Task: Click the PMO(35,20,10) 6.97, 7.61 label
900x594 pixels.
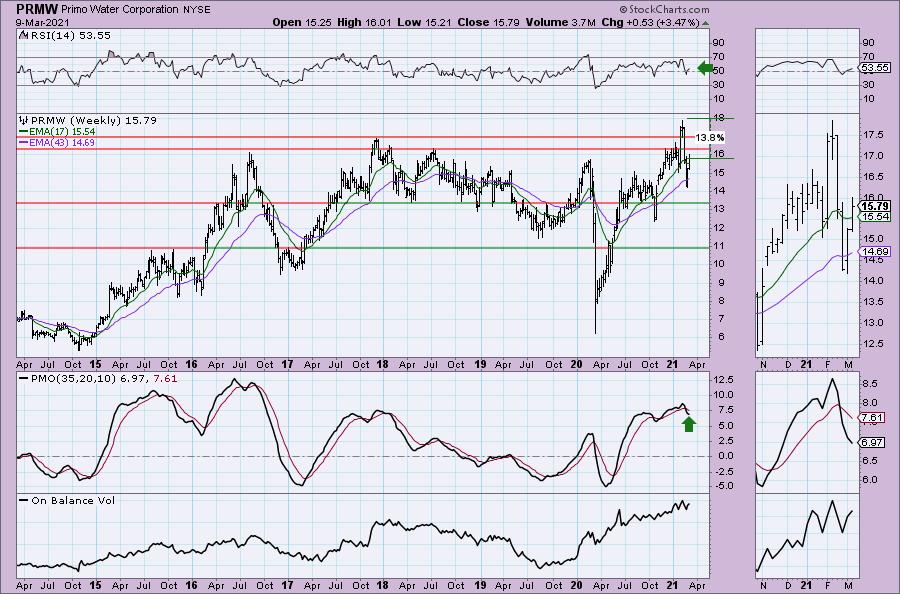Action: tap(104, 379)
